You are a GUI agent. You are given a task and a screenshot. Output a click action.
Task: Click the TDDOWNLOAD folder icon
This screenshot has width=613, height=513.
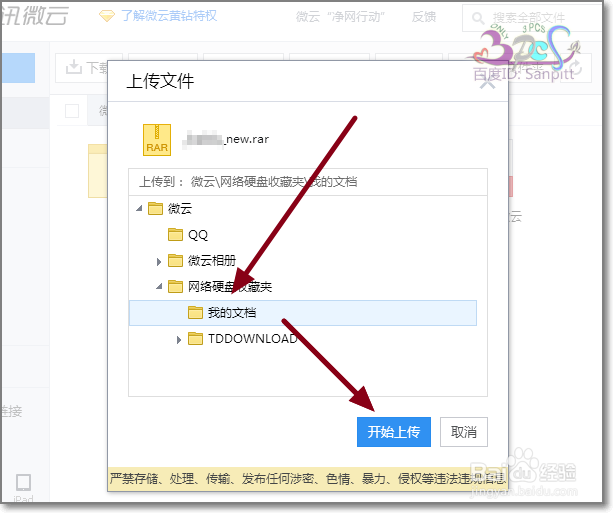pyautogui.click(x=195, y=338)
